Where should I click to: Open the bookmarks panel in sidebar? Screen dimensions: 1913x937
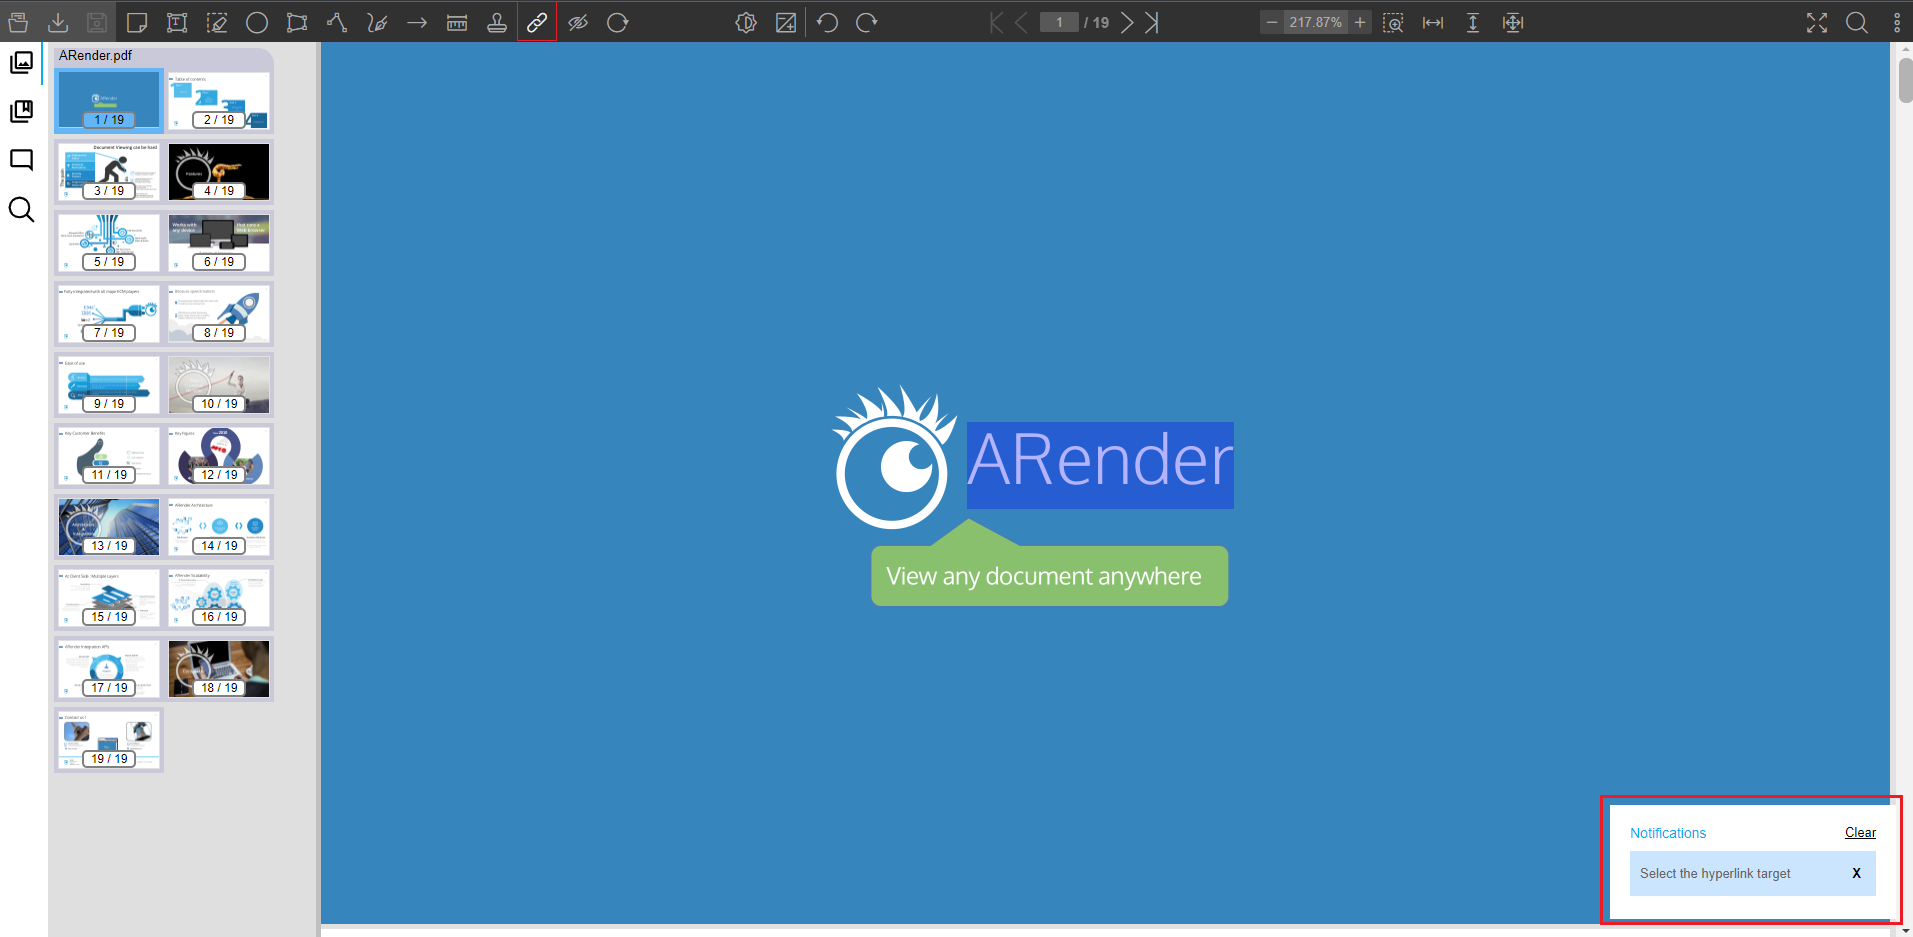click(21, 111)
